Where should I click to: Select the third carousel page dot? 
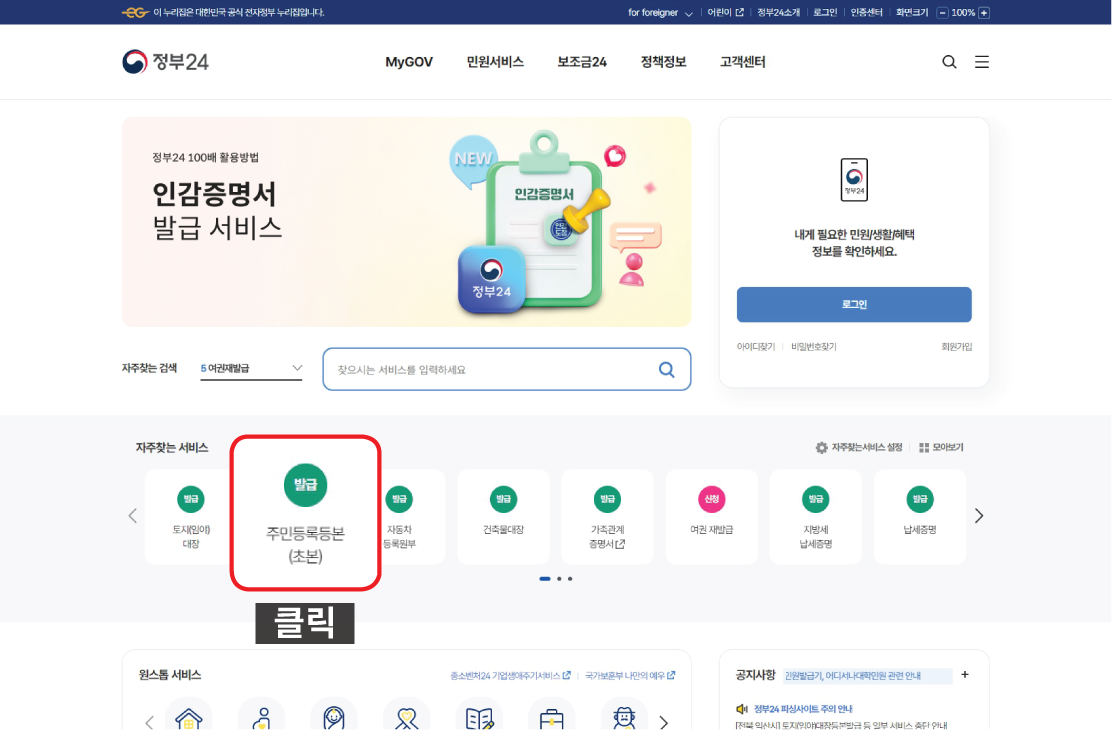[570, 579]
